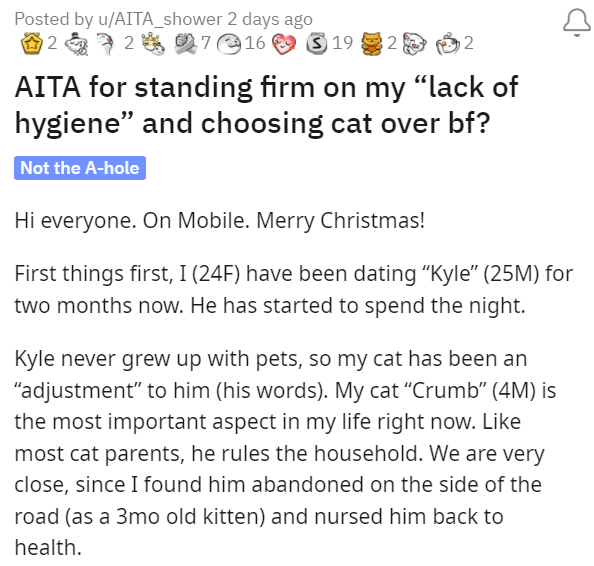This screenshot has width=594, height=566.
Task: Click the post title about hygiene and cat
Action: coord(266,105)
